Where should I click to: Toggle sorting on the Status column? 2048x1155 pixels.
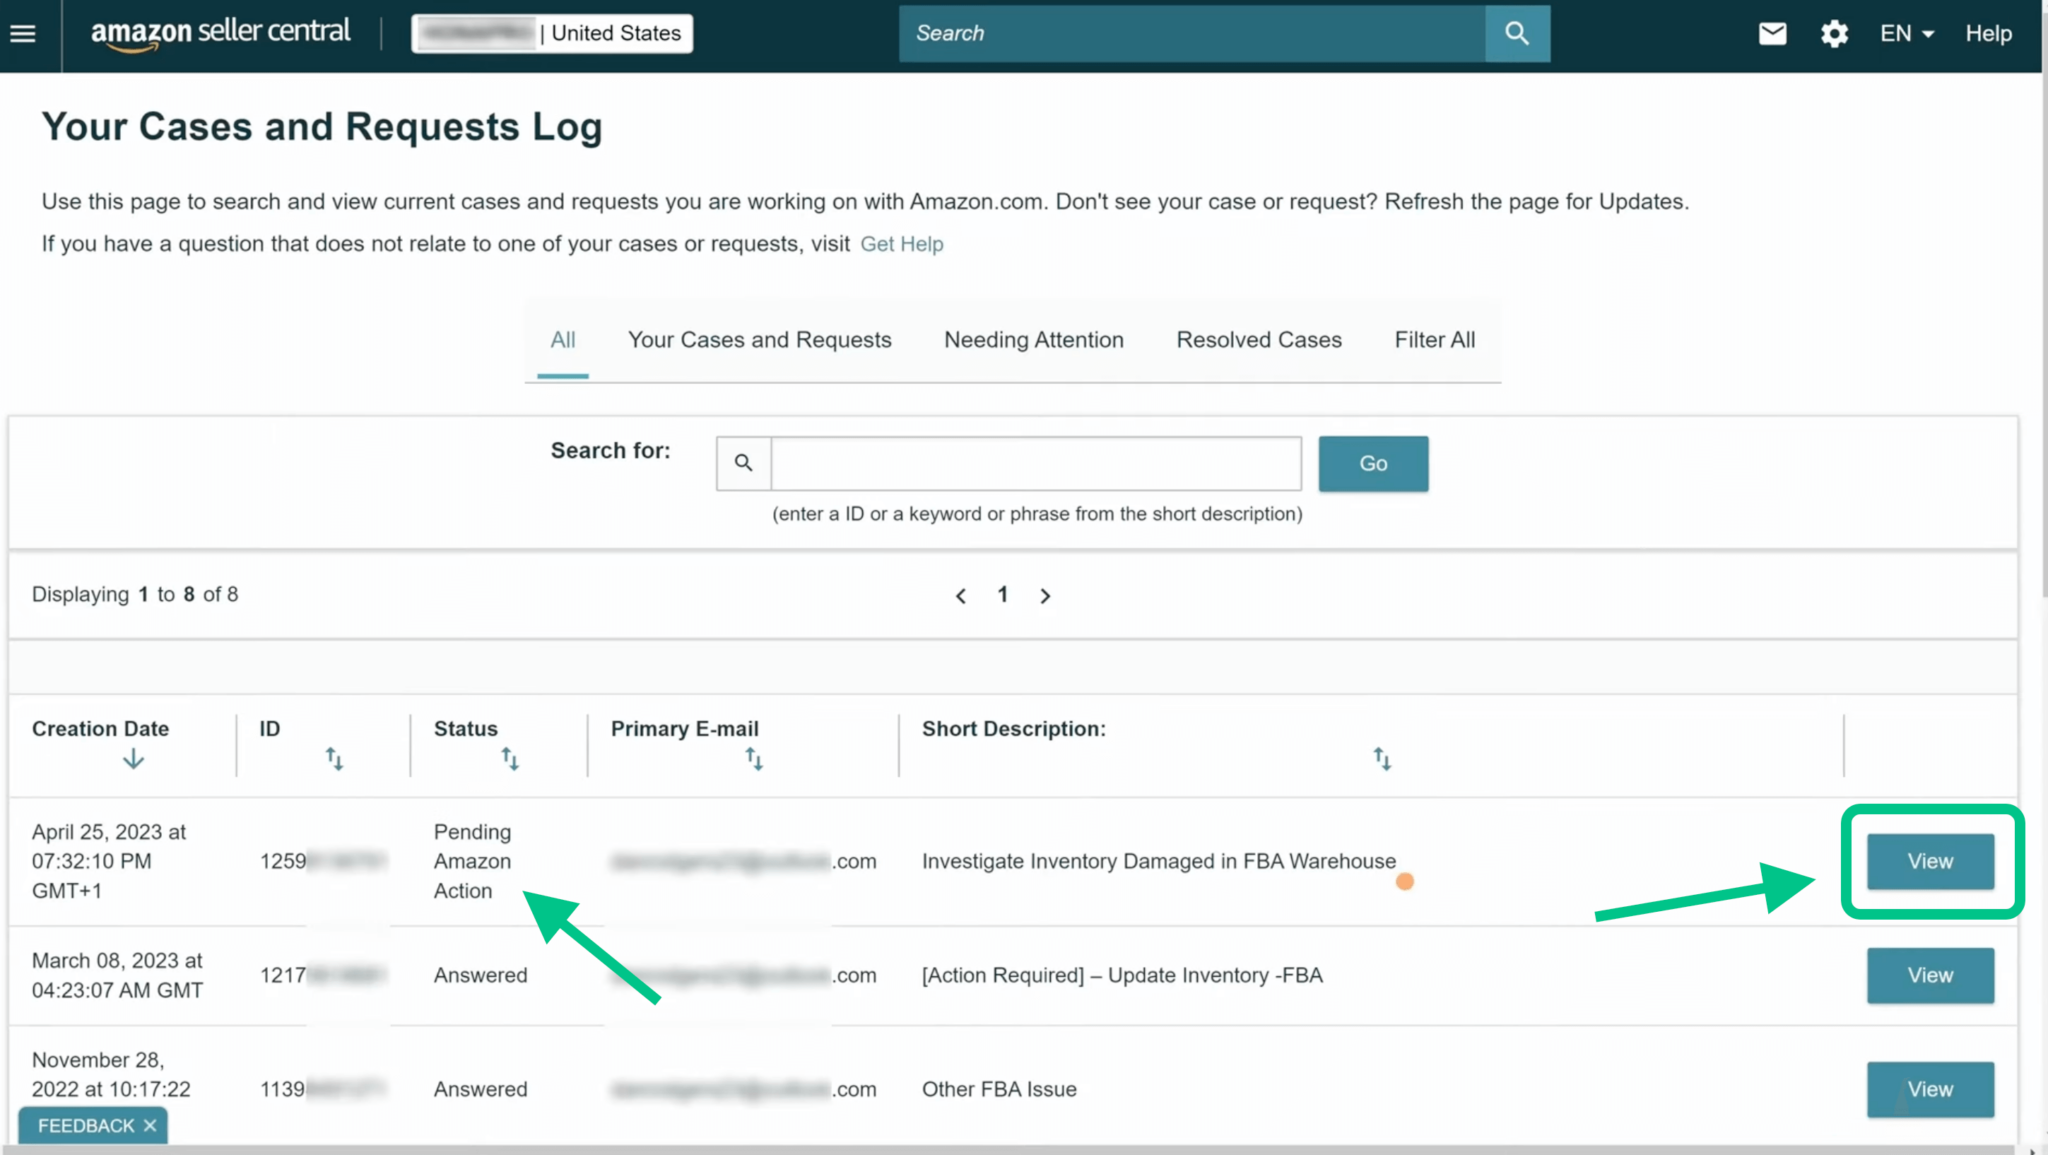click(x=511, y=758)
